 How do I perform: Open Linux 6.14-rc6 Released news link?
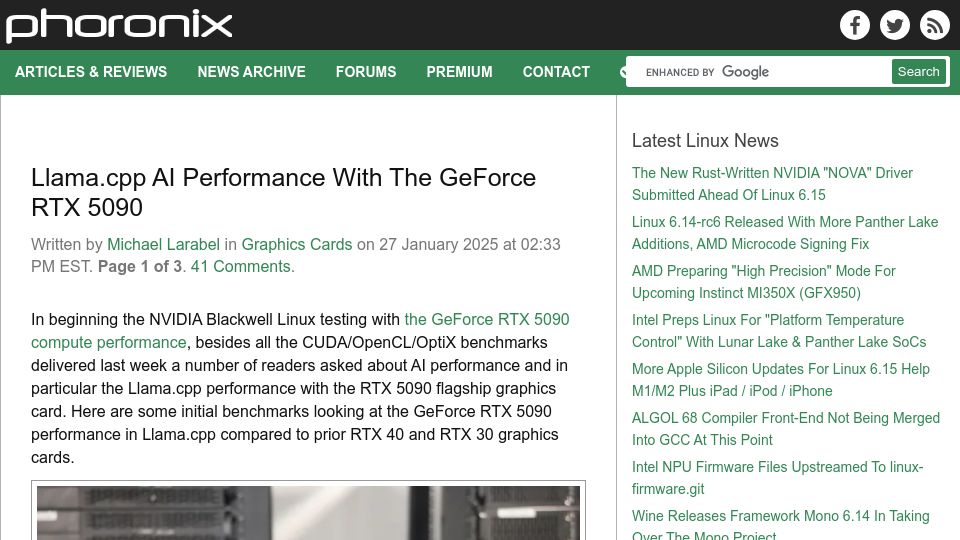pos(785,233)
